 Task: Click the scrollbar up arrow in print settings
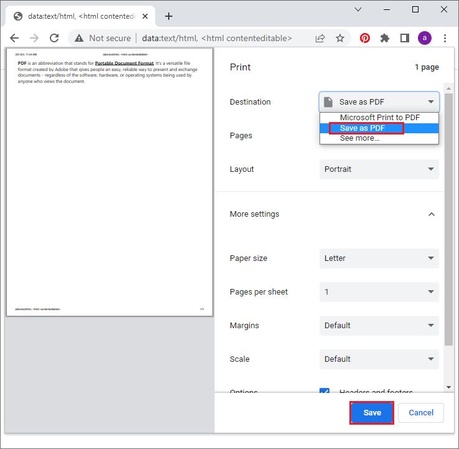coord(449,88)
